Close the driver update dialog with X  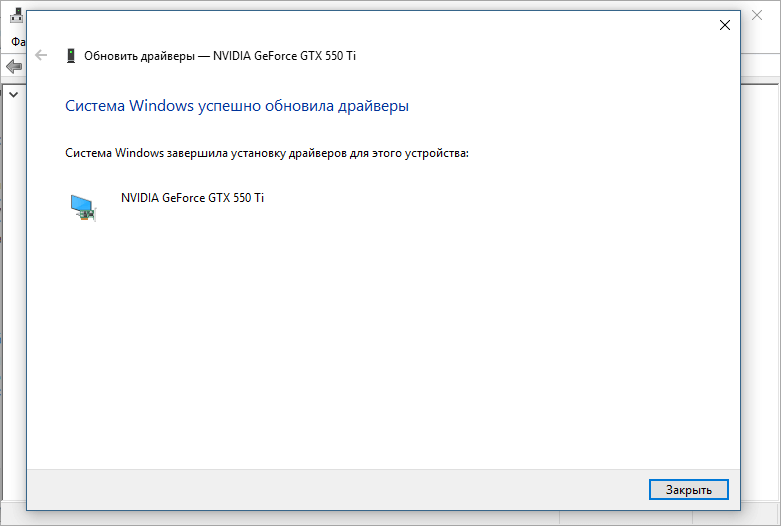point(725,25)
